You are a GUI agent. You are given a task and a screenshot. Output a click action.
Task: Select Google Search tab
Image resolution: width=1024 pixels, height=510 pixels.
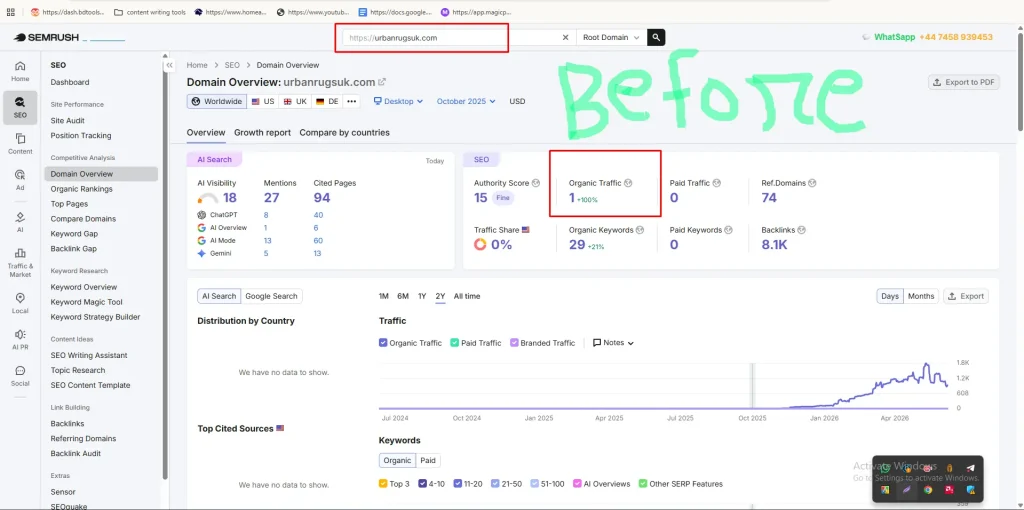271,296
